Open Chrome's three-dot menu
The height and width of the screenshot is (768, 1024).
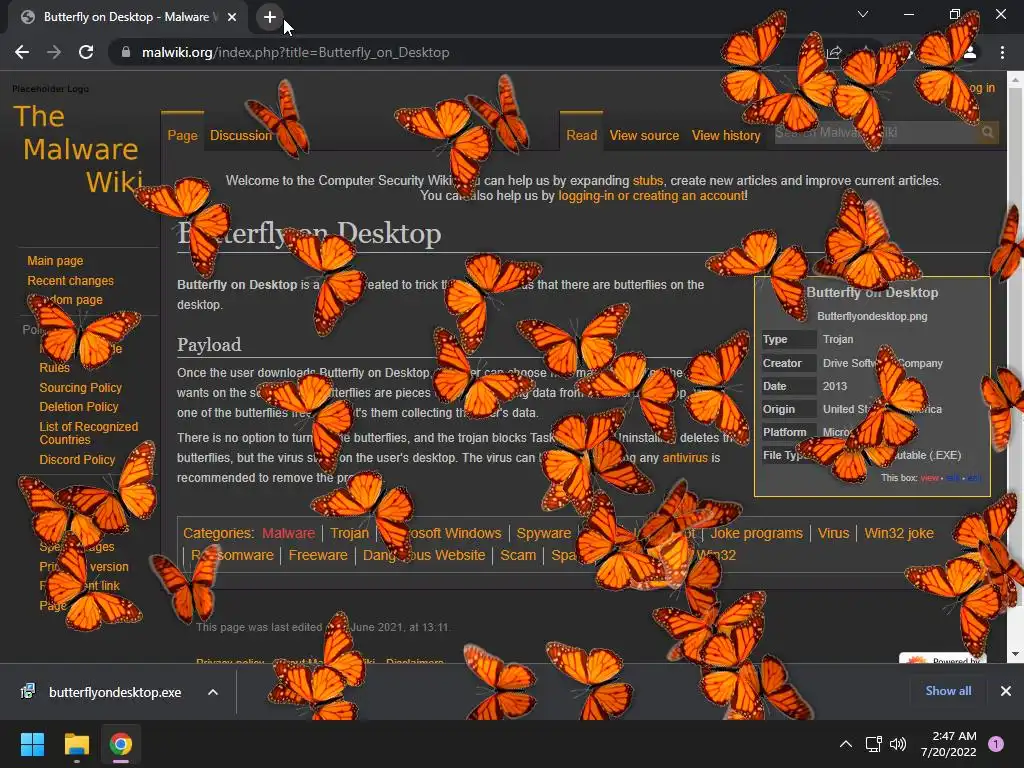1002,52
